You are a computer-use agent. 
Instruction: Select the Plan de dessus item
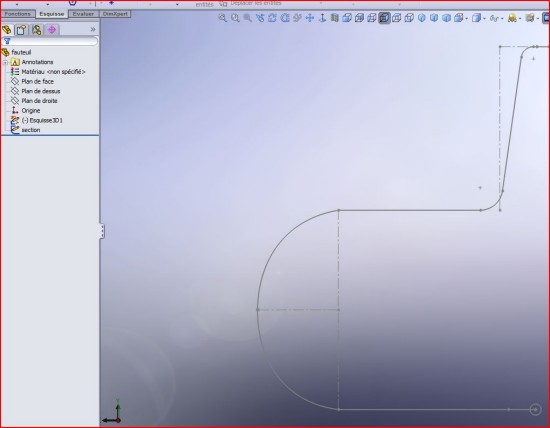(x=41, y=91)
